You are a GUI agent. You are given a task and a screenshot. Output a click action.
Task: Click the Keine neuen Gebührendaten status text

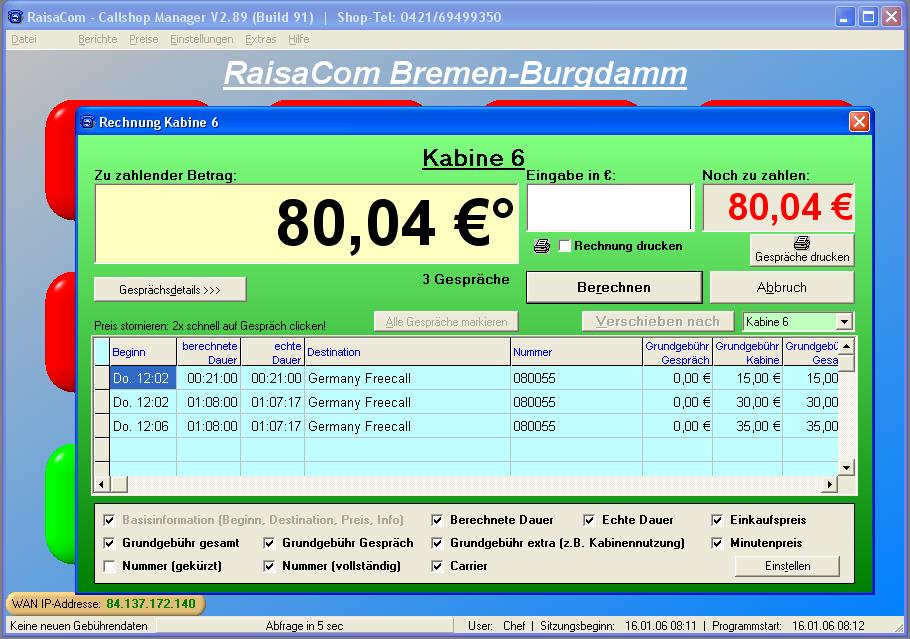[x=79, y=626]
